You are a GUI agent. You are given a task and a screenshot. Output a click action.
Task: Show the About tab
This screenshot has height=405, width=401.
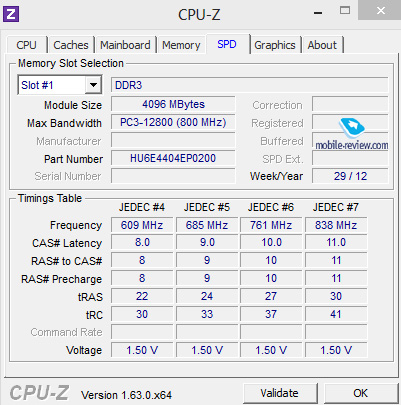(x=322, y=45)
